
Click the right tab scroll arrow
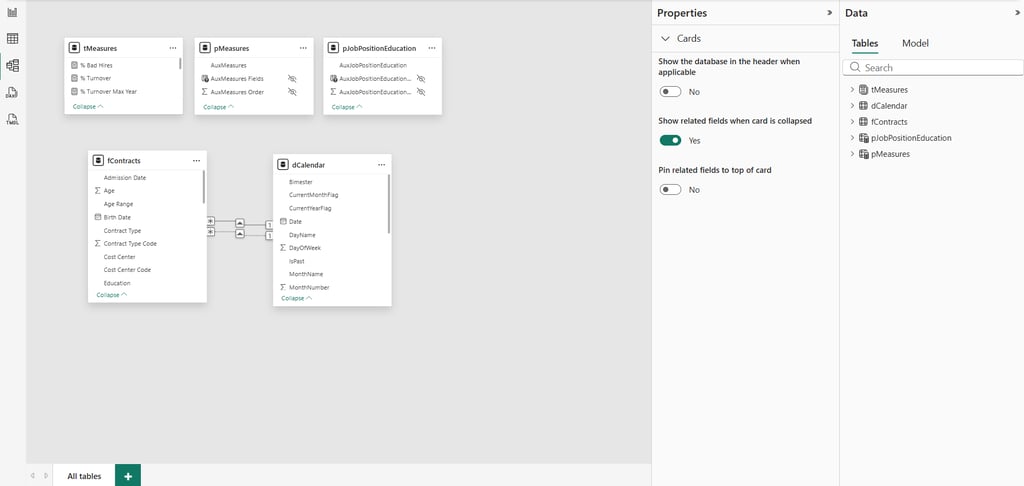(46, 476)
